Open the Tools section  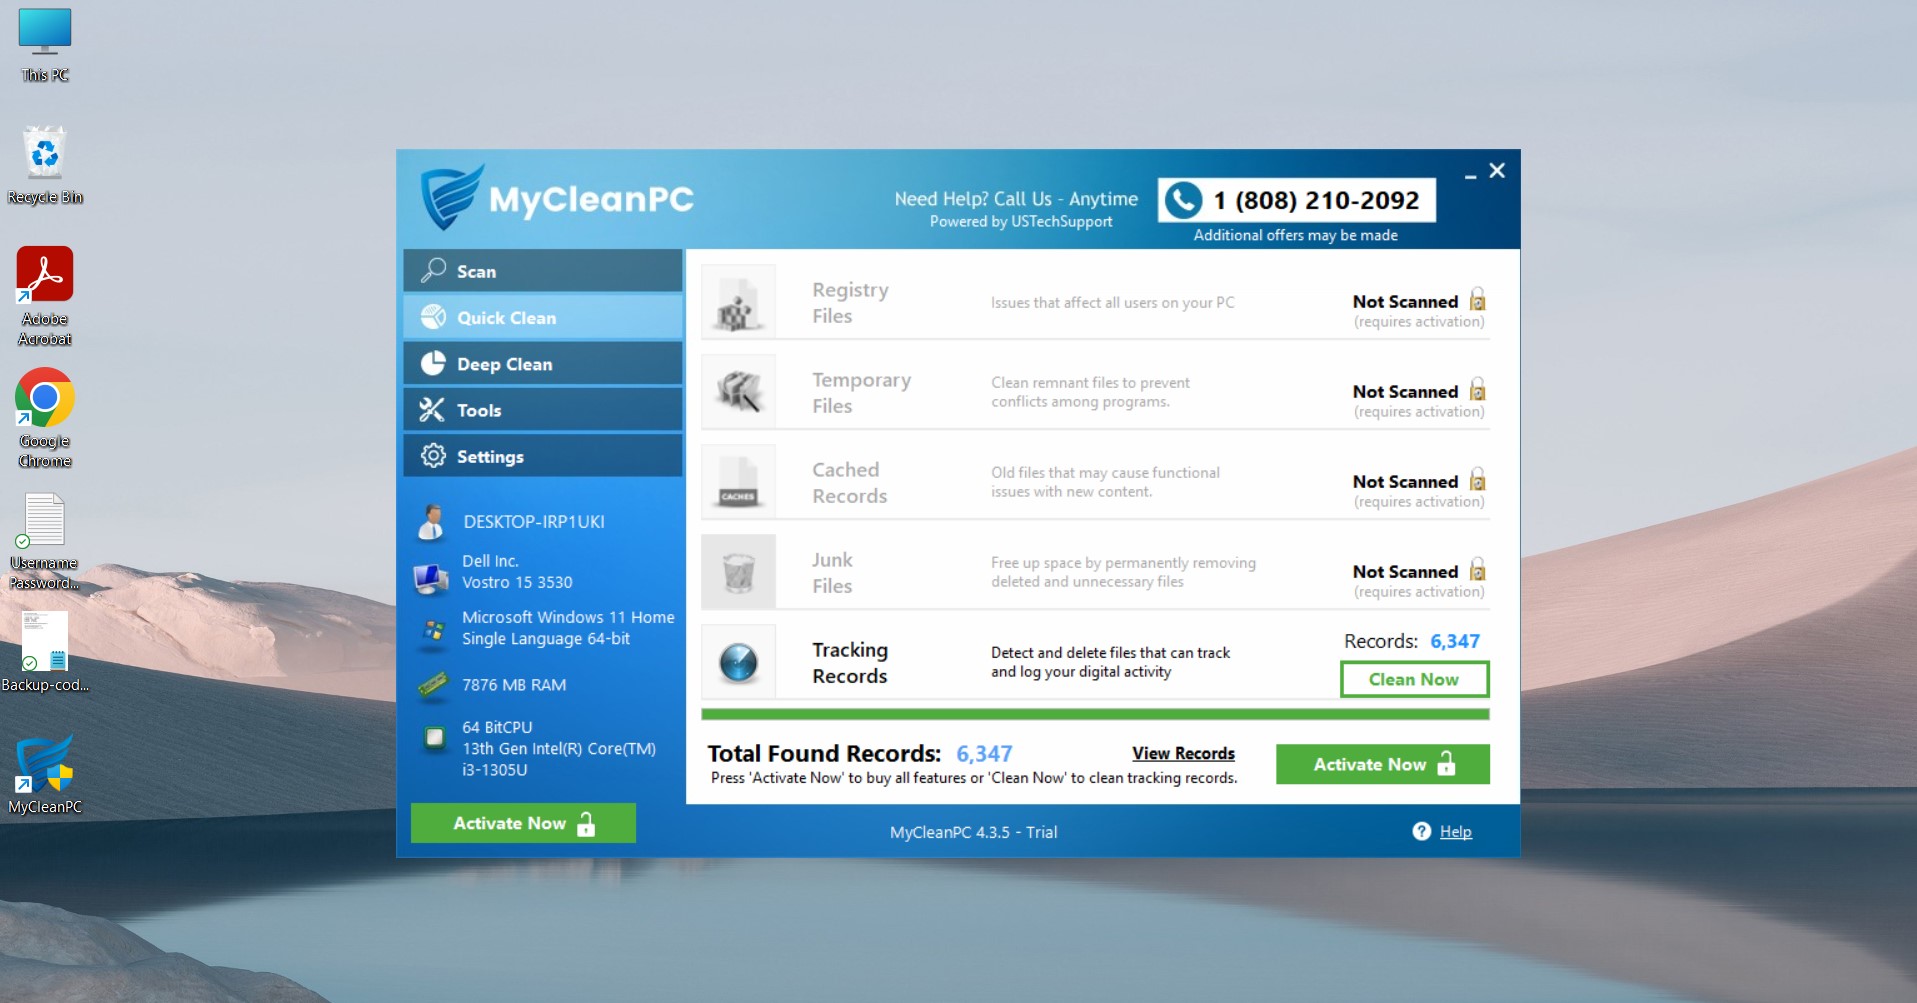(x=543, y=410)
